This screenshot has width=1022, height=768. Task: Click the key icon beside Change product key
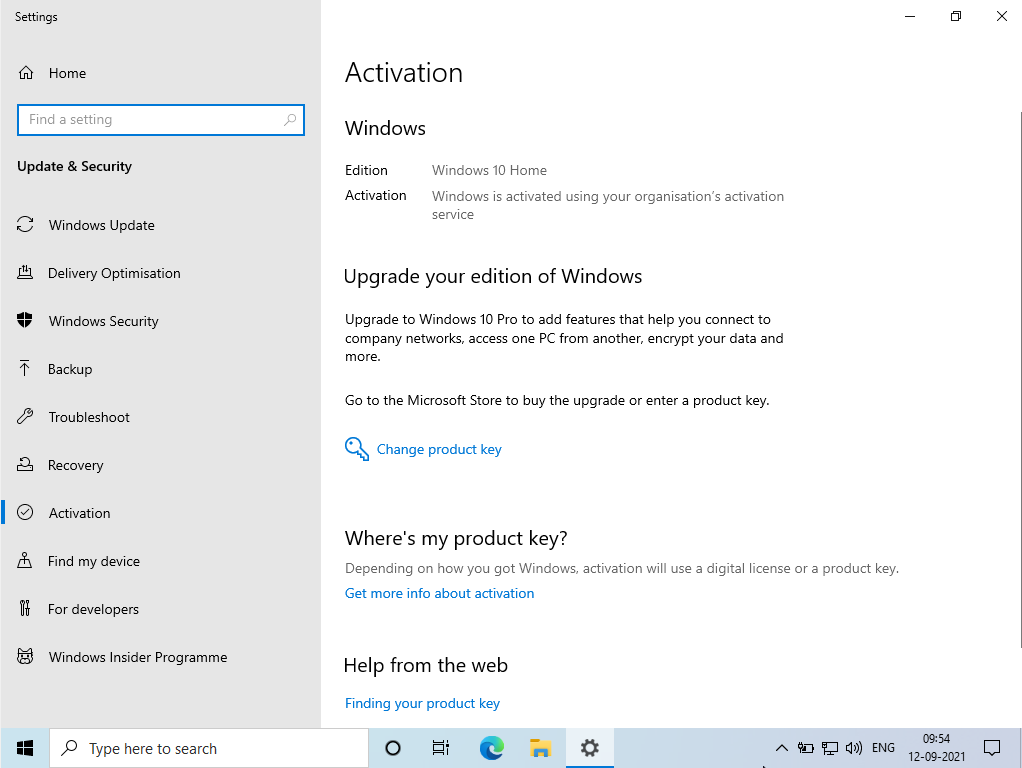point(357,449)
